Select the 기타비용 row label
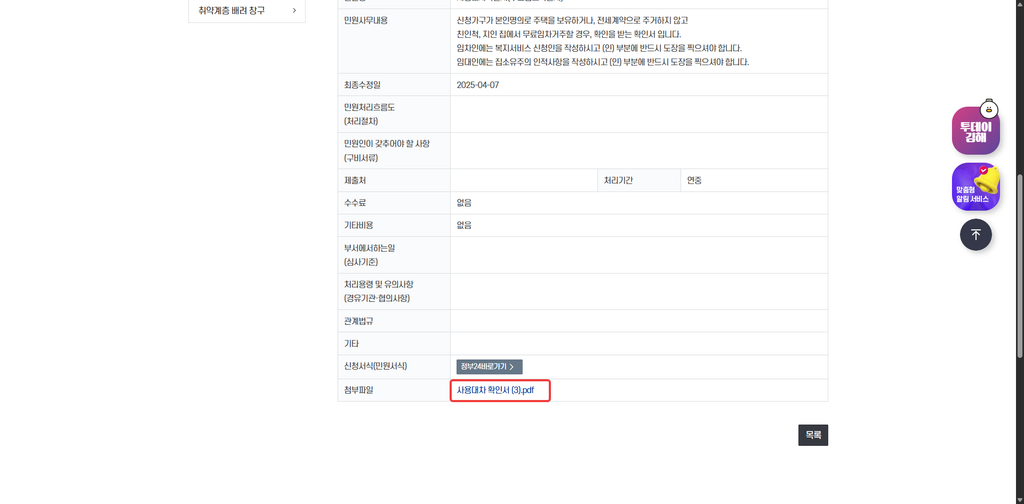 point(359,225)
